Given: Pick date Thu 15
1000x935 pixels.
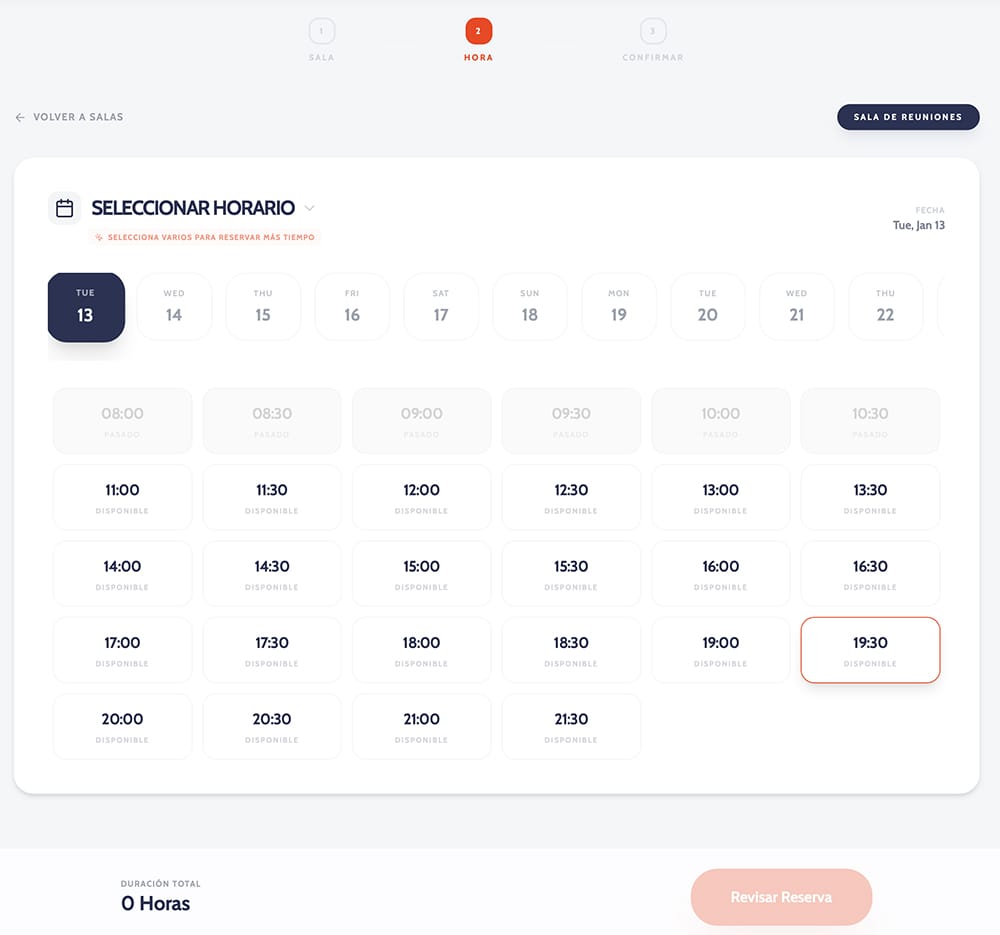Looking at the screenshot, I should tap(263, 307).
